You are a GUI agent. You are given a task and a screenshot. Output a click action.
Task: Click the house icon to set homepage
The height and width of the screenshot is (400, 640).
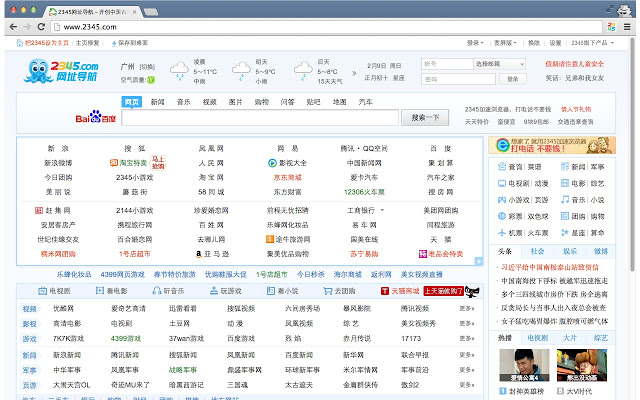click(19, 43)
